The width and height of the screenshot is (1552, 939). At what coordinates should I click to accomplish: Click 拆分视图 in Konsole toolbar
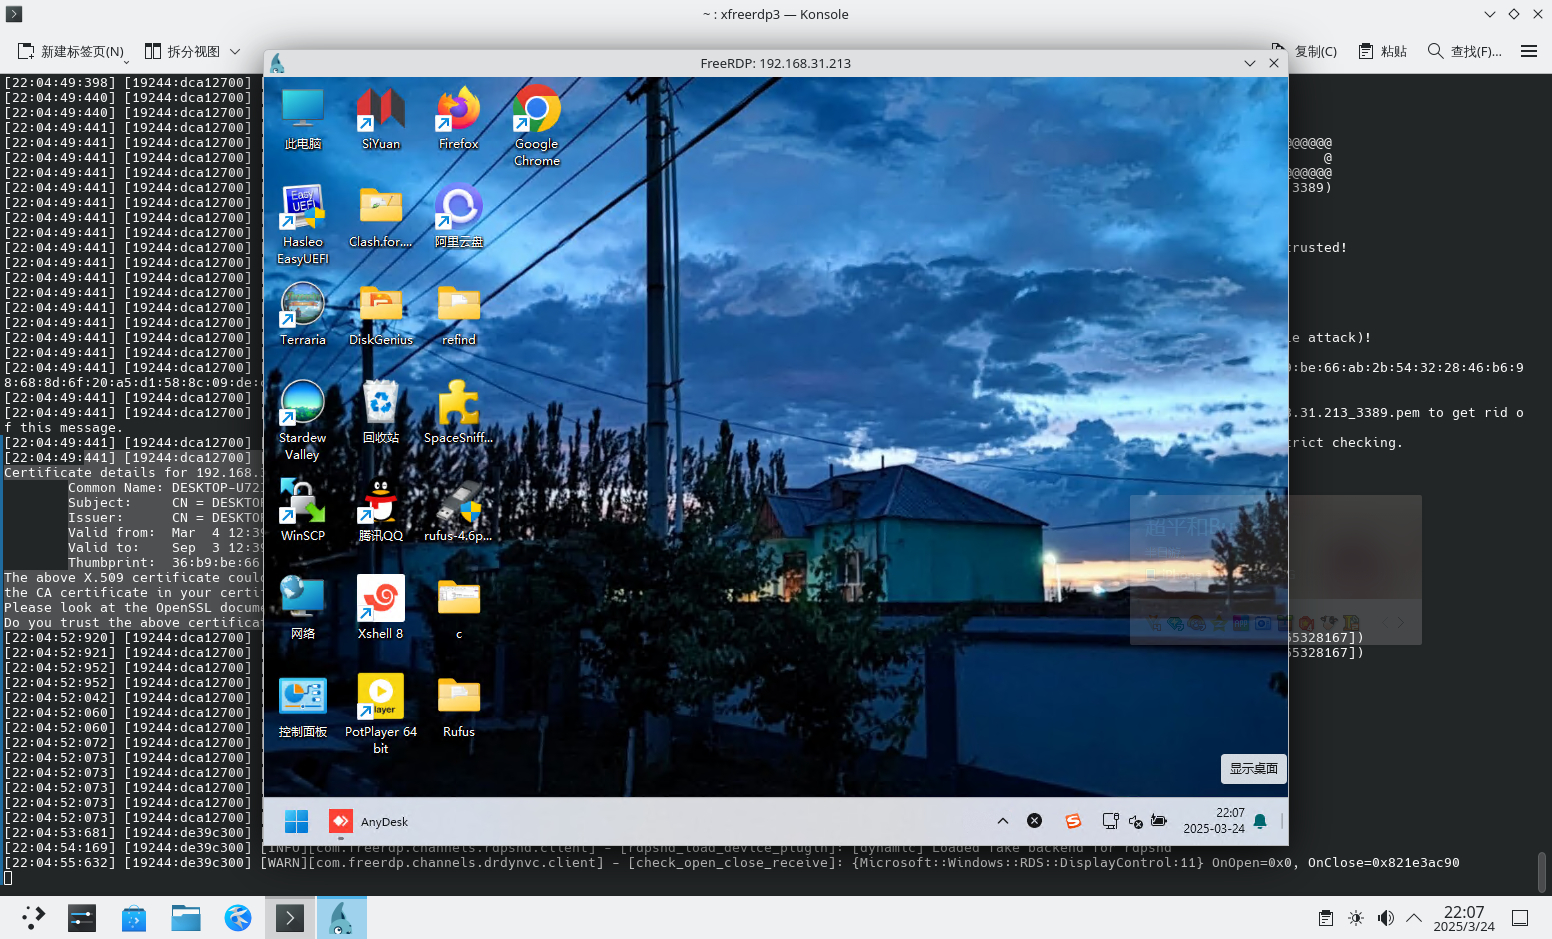[183, 51]
